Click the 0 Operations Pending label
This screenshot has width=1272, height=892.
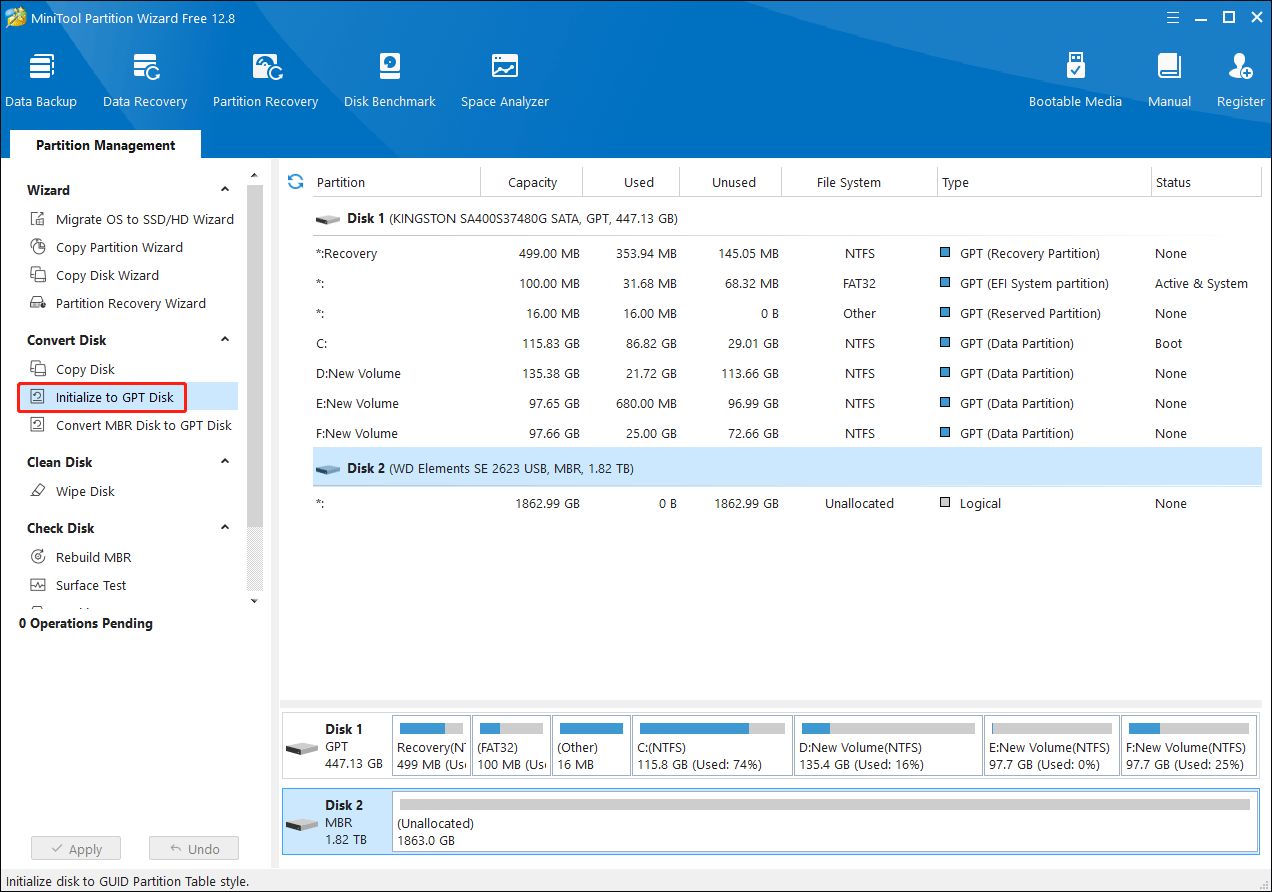click(86, 623)
